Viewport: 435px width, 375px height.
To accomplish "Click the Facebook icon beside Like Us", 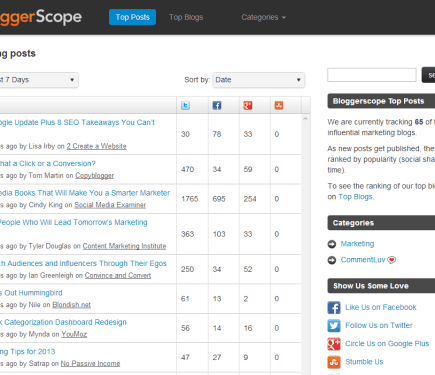I will pyautogui.click(x=334, y=307).
